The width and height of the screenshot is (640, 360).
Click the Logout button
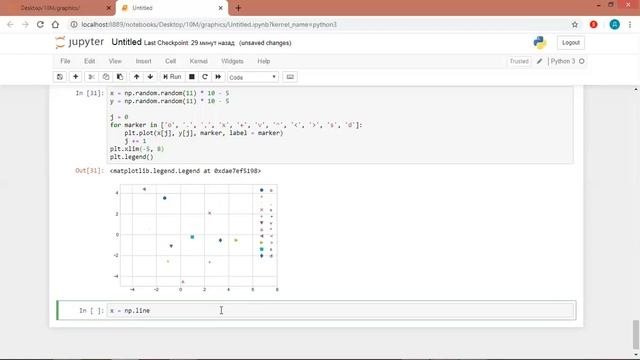tap(571, 42)
